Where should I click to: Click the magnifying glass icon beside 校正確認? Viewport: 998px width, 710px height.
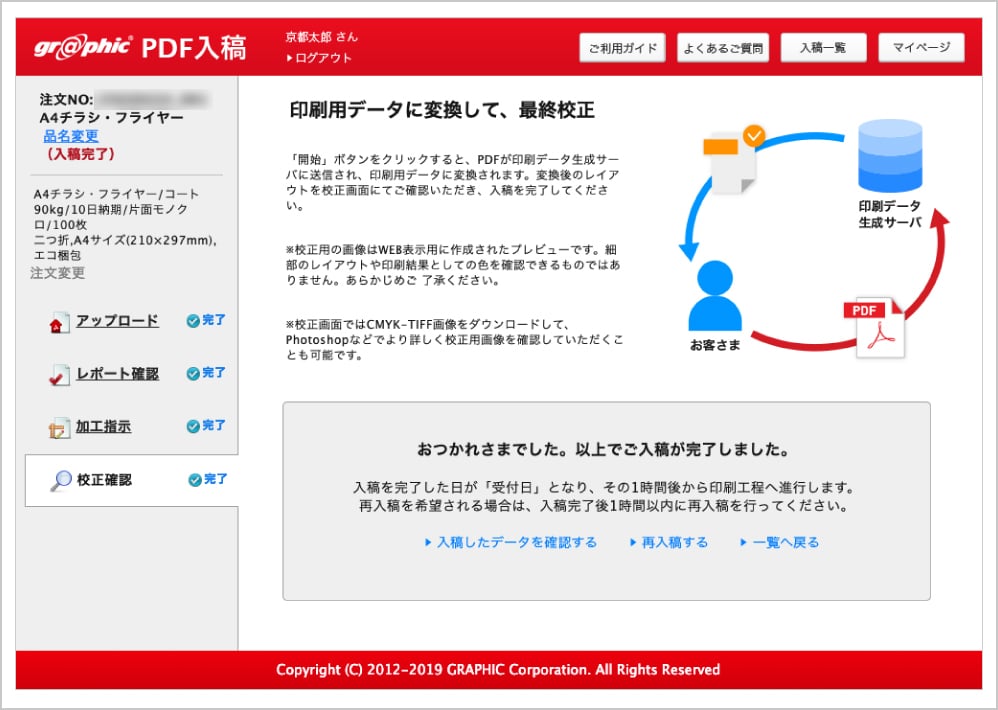click(x=59, y=481)
